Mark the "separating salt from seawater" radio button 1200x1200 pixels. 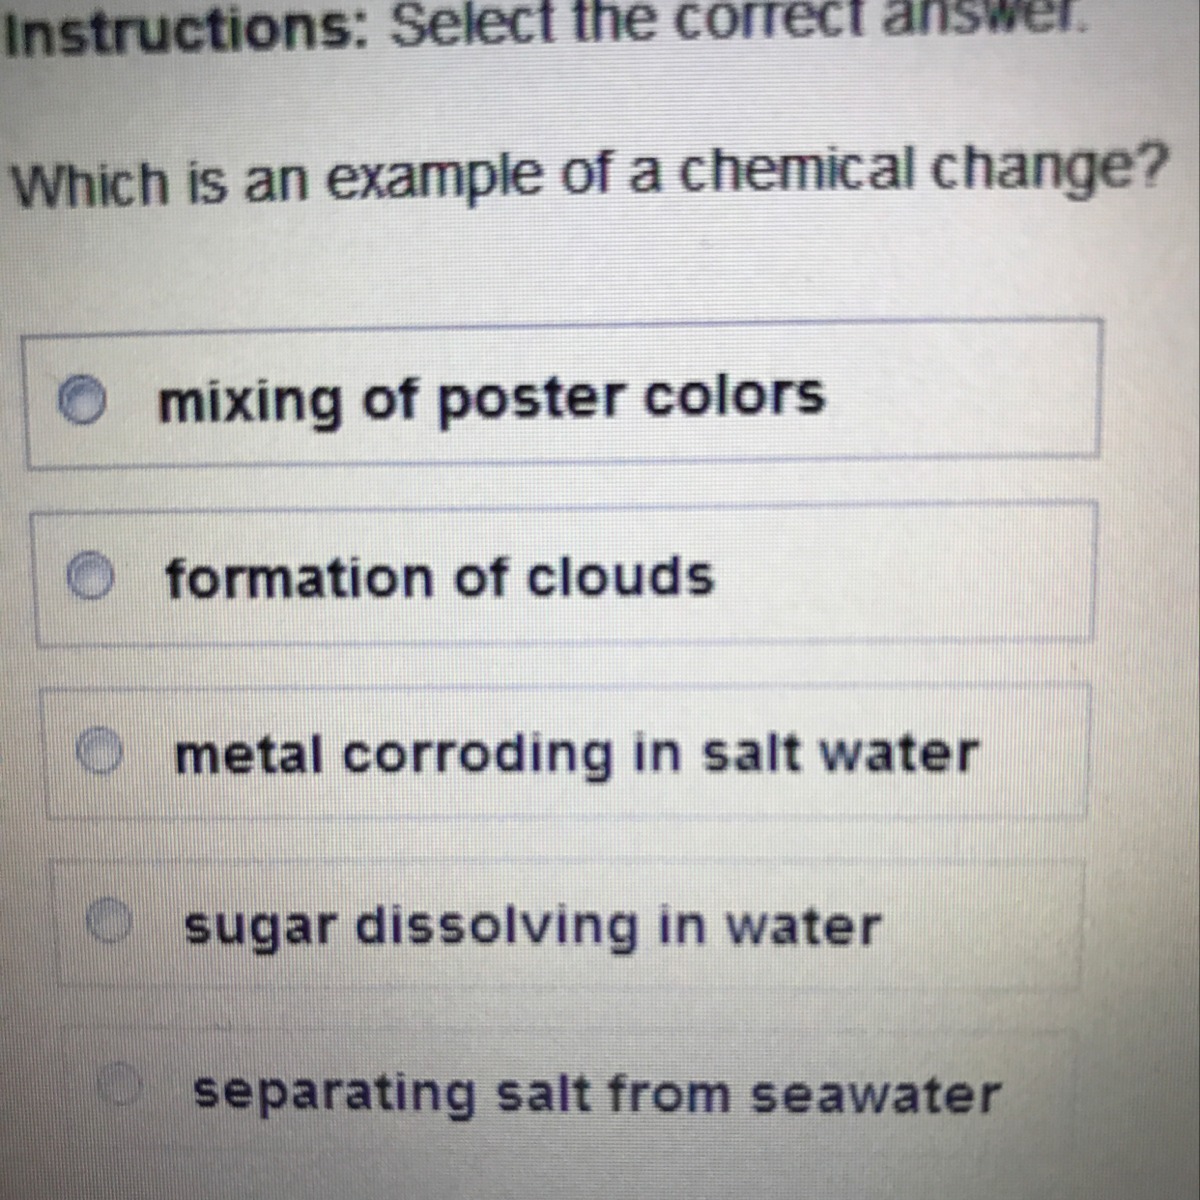pyautogui.click(x=121, y=1085)
